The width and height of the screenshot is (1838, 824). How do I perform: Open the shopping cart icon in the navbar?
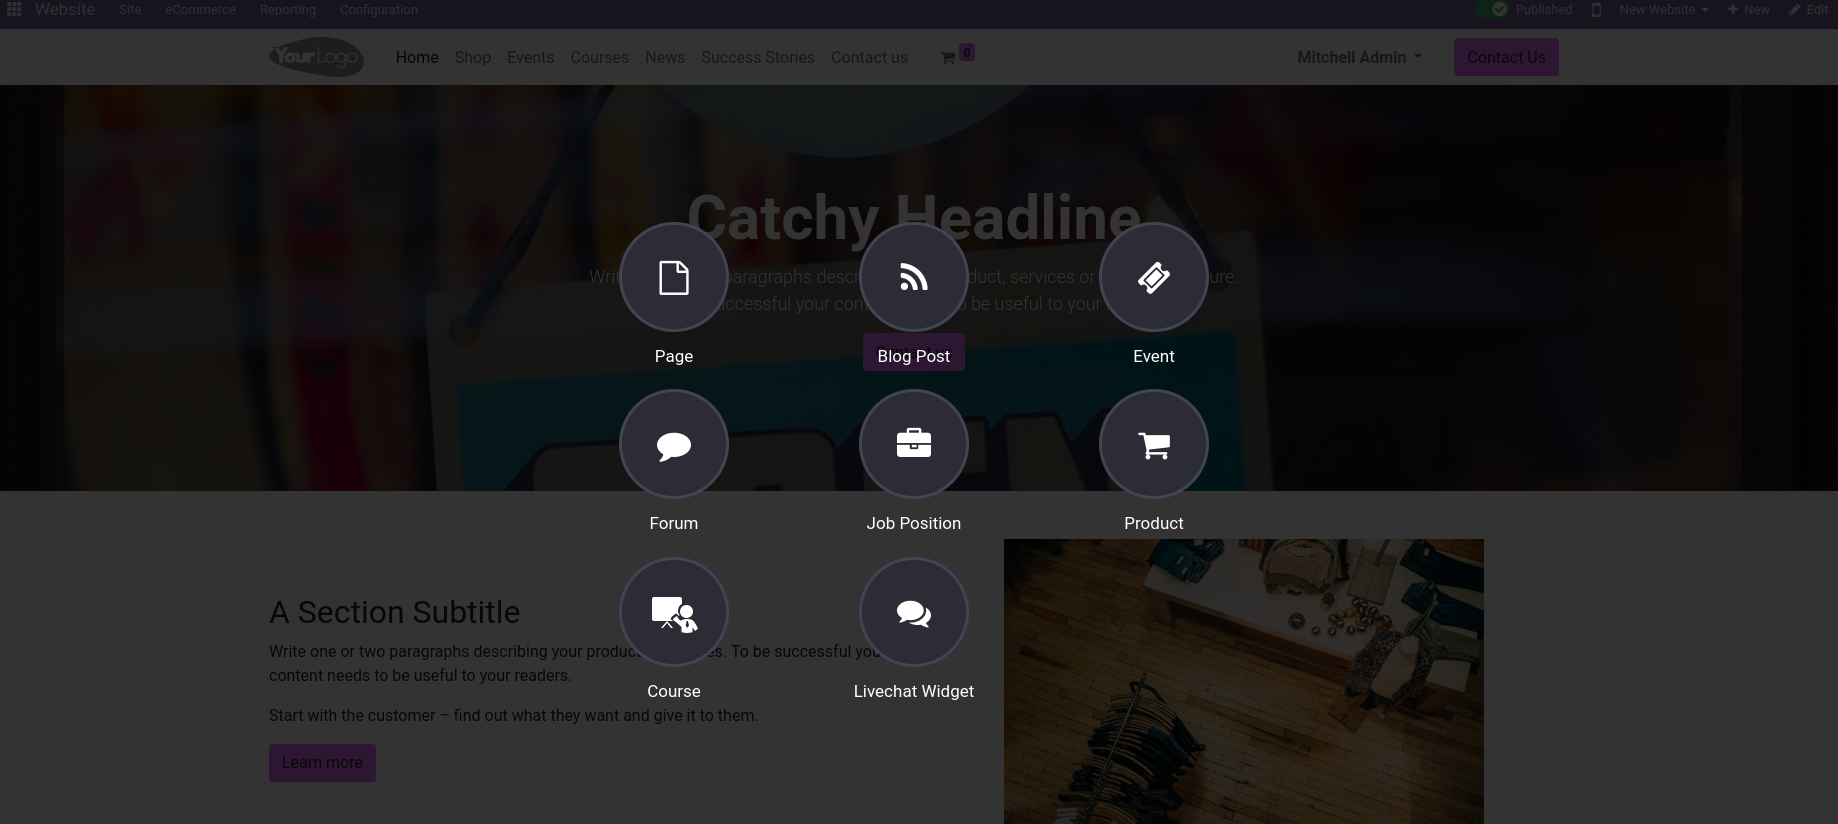click(x=948, y=58)
